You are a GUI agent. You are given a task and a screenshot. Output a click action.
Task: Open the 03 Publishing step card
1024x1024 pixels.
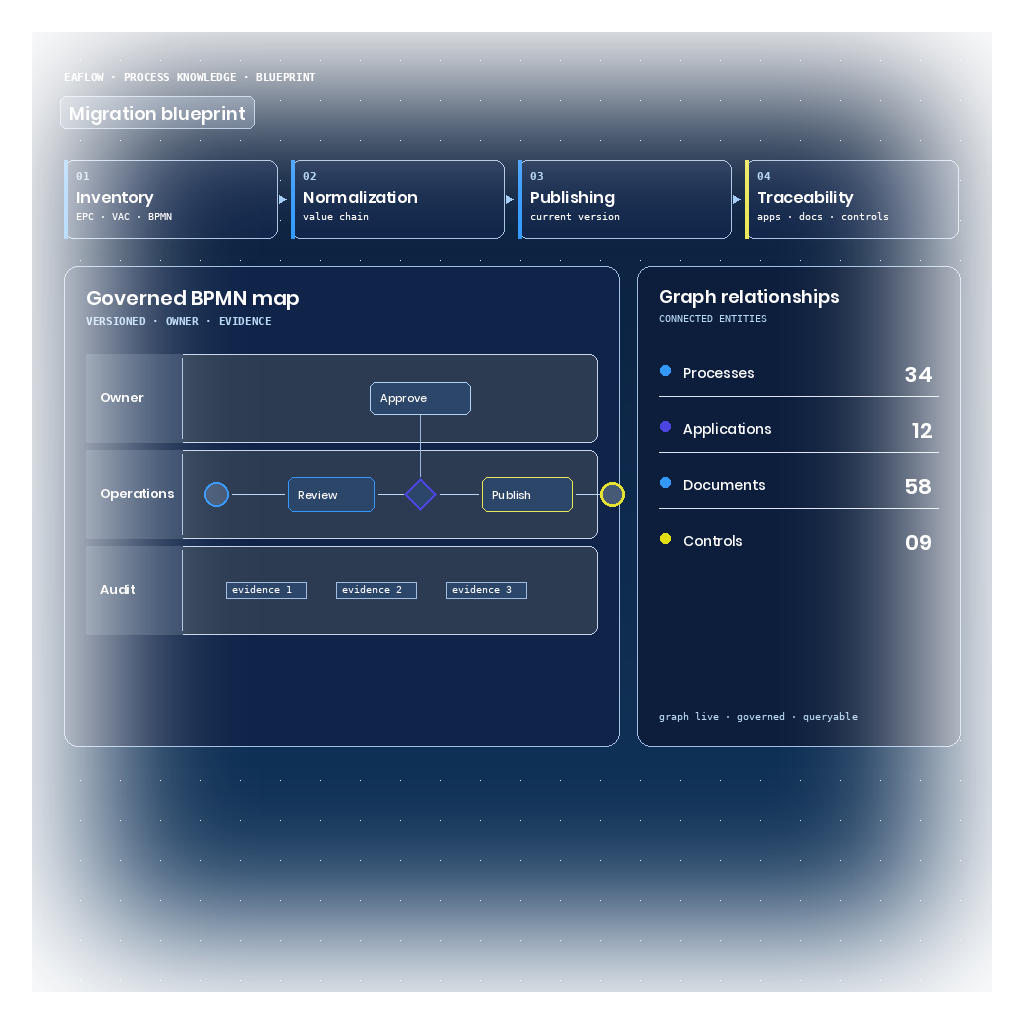tap(625, 199)
